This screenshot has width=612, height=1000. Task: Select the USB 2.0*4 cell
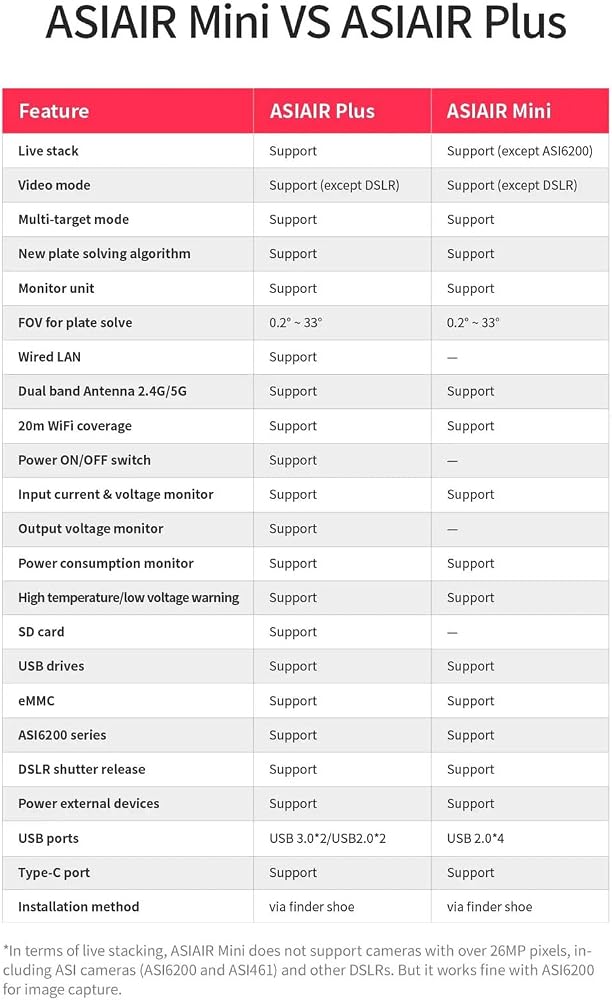(476, 839)
